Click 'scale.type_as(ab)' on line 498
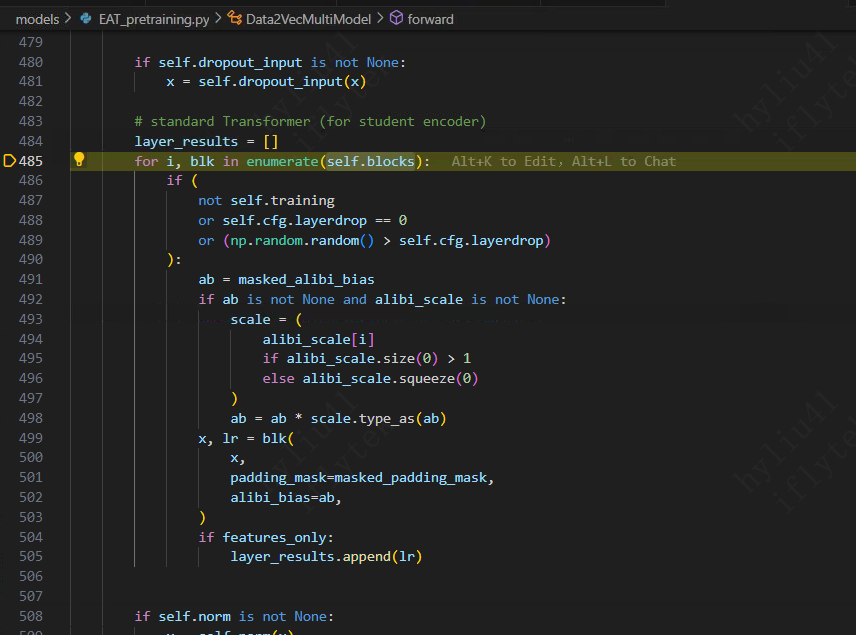The width and height of the screenshot is (856, 635). (x=378, y=418)
